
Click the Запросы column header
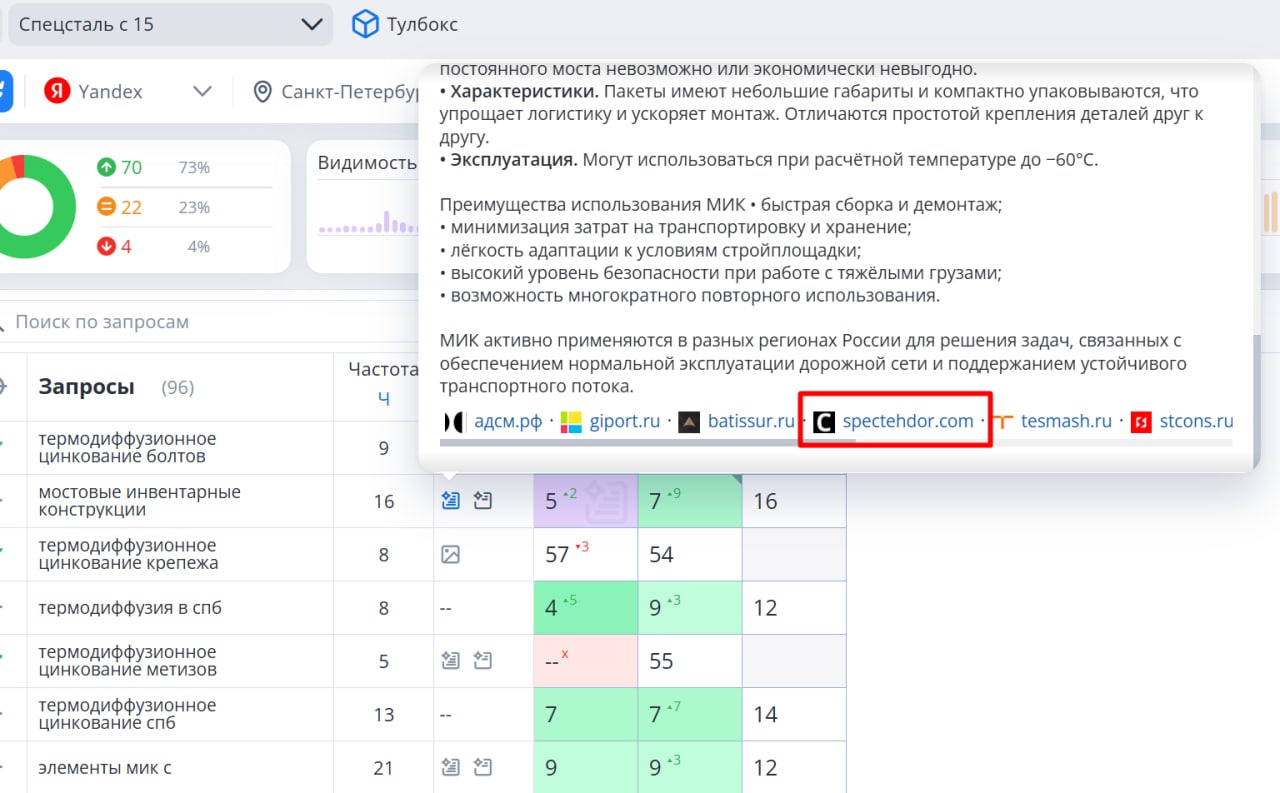86,387
